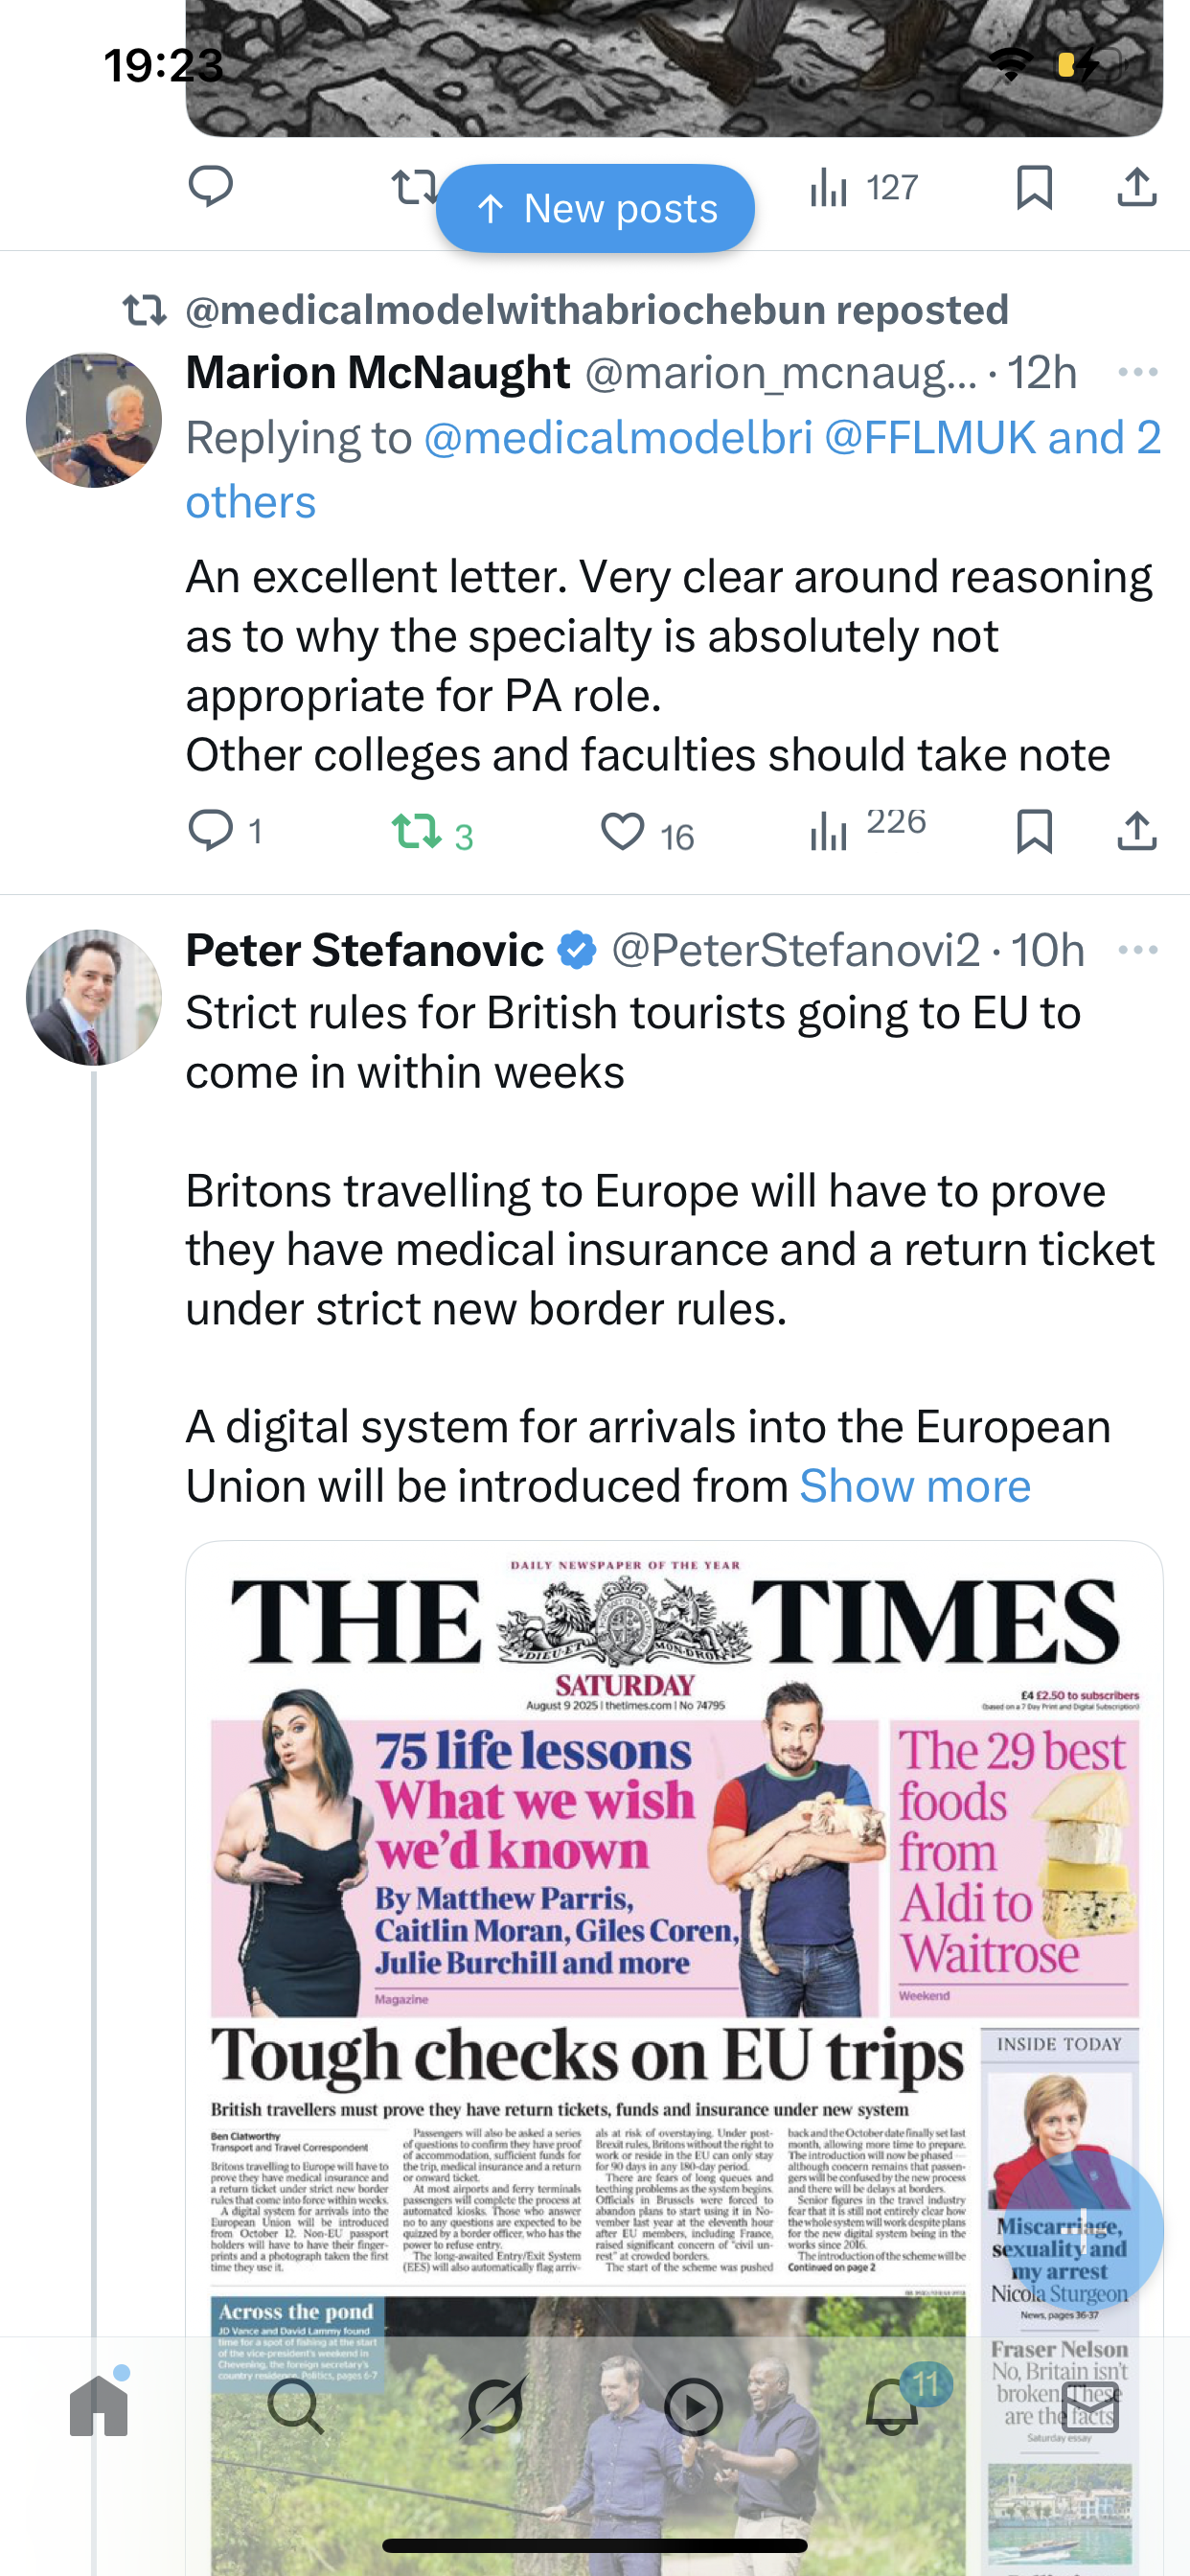
Task: Expand Peter Stefanovic's post with Show more
Action: (914, 1486)
